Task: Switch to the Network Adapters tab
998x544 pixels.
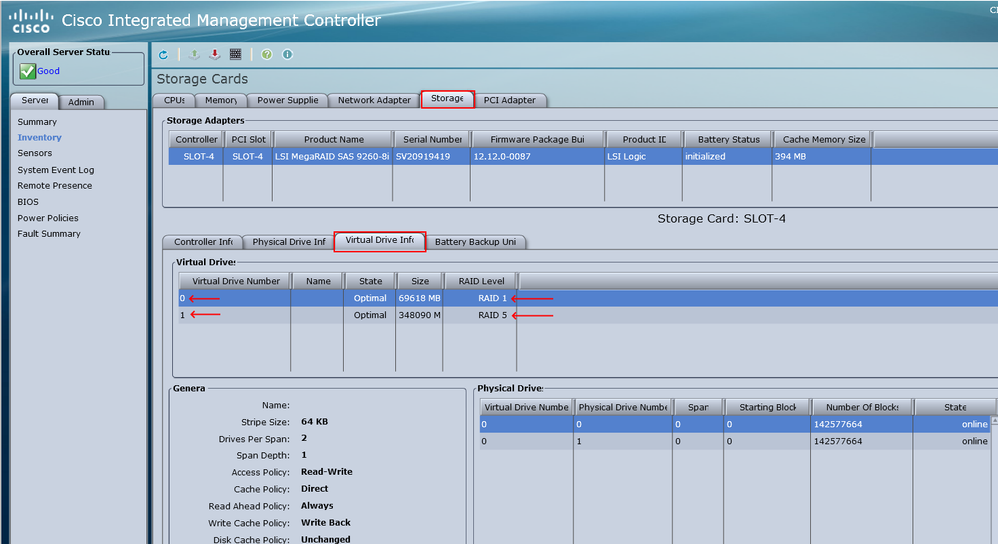Action: (x=374, y=101)
